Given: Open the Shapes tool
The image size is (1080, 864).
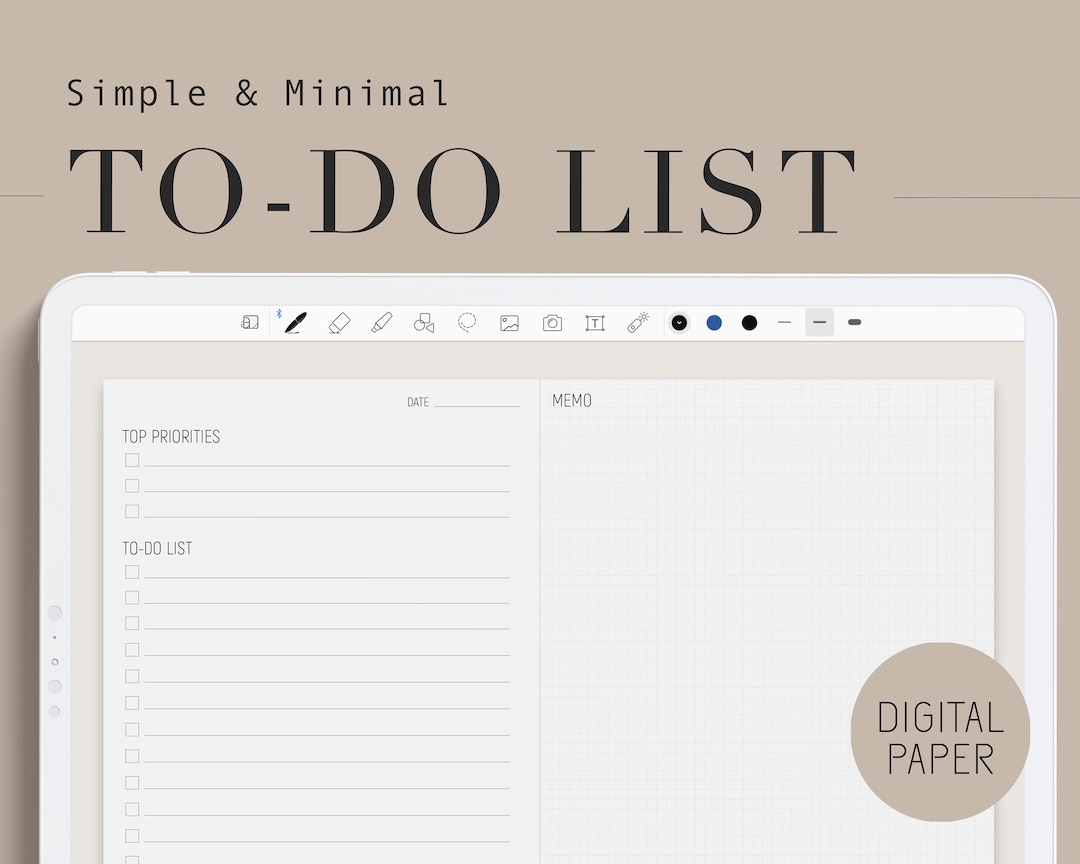Looking at the screenshot, I should 424,322.
